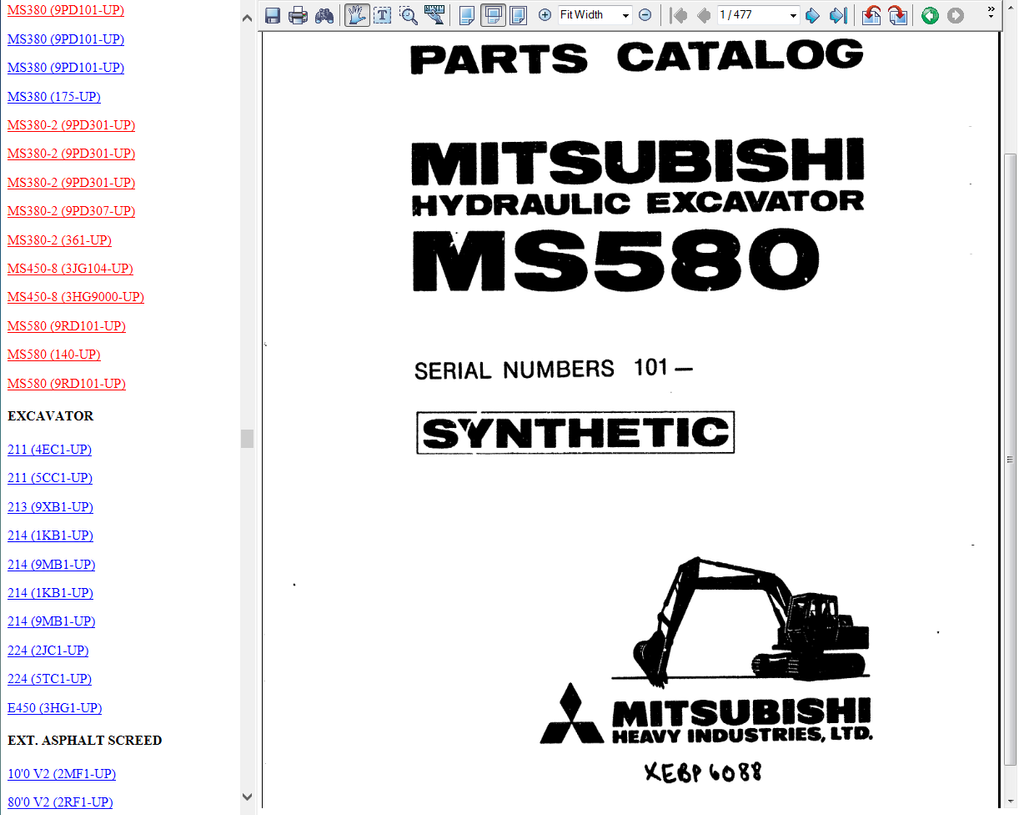Open the Fit Width zoom dropdown
Image resolution: width=1024 pixels, height=815 pixels.
[x=626, y=15]
